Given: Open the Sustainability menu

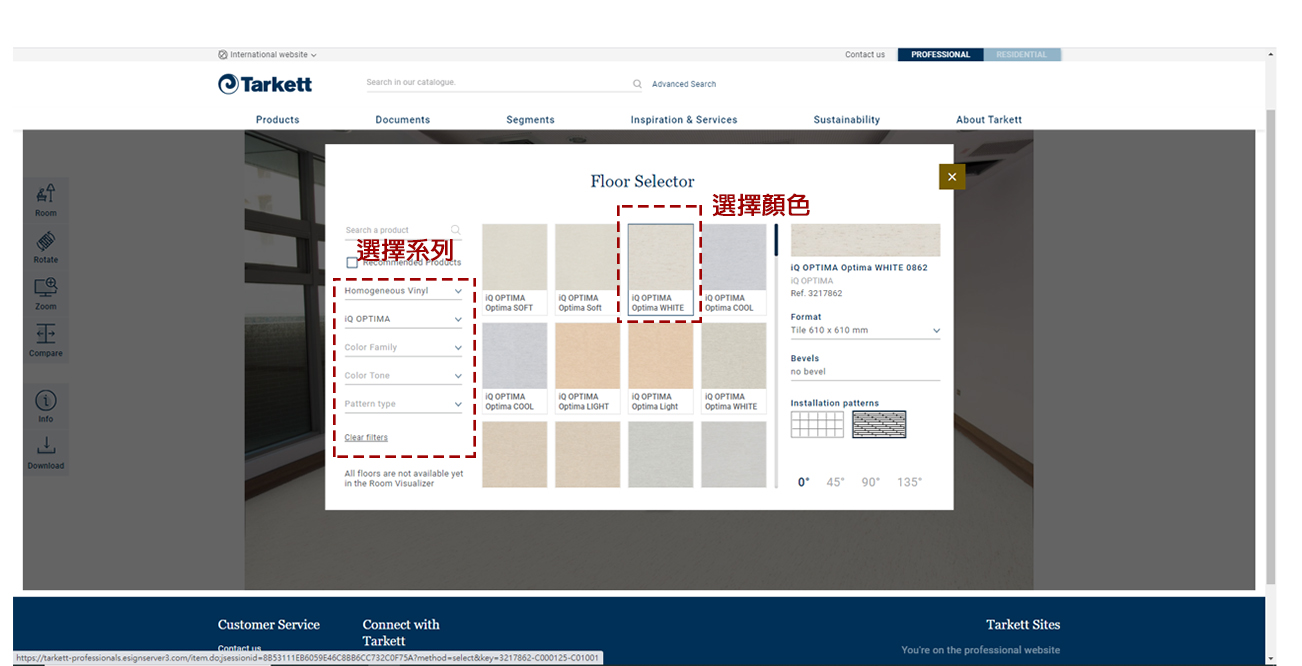Looking at the screenshot, I should coord(847,120).
